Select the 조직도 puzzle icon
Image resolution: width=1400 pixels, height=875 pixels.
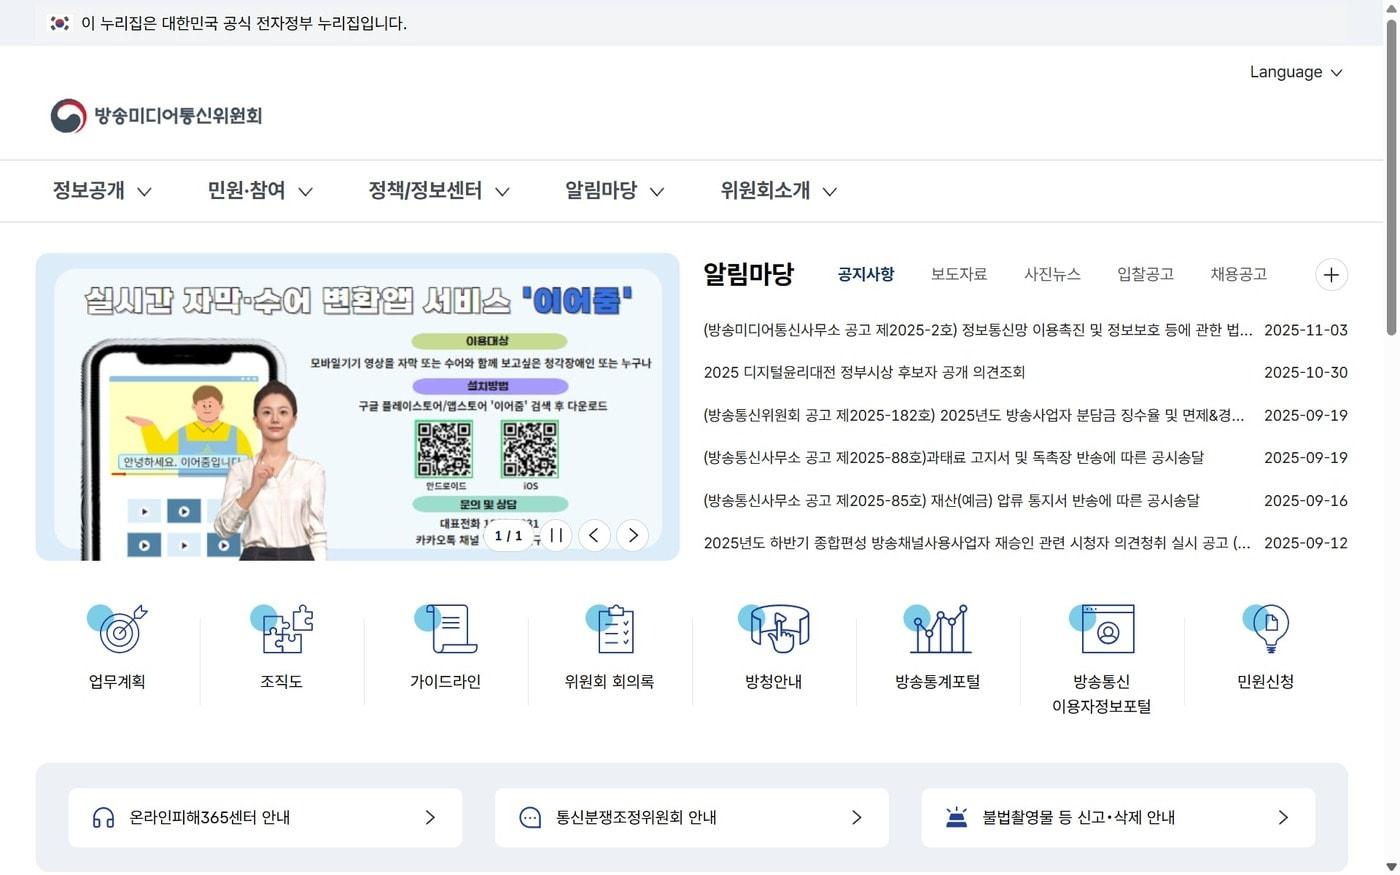pos(281,630)
